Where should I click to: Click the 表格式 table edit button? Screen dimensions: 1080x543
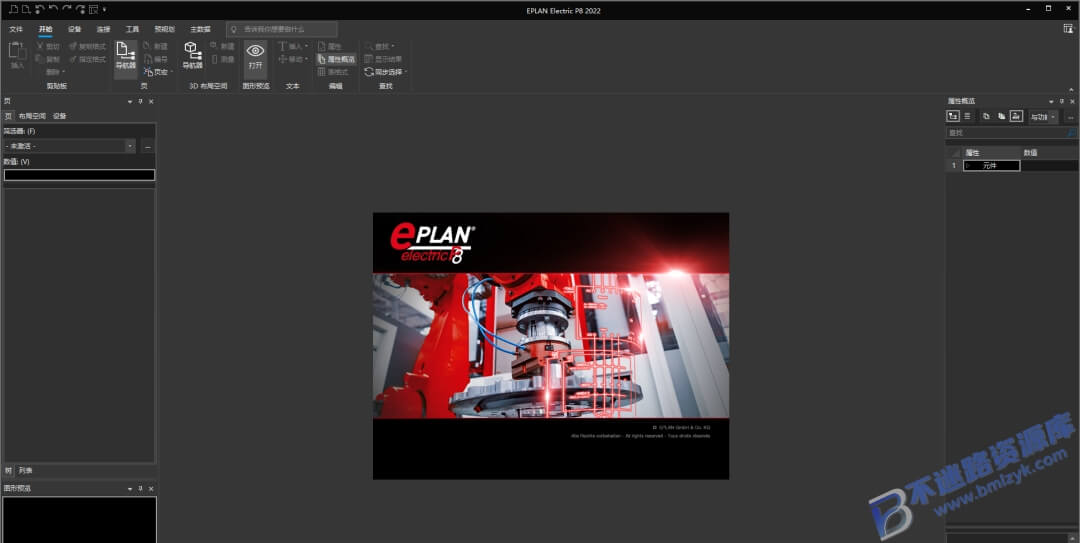[333, 72]
